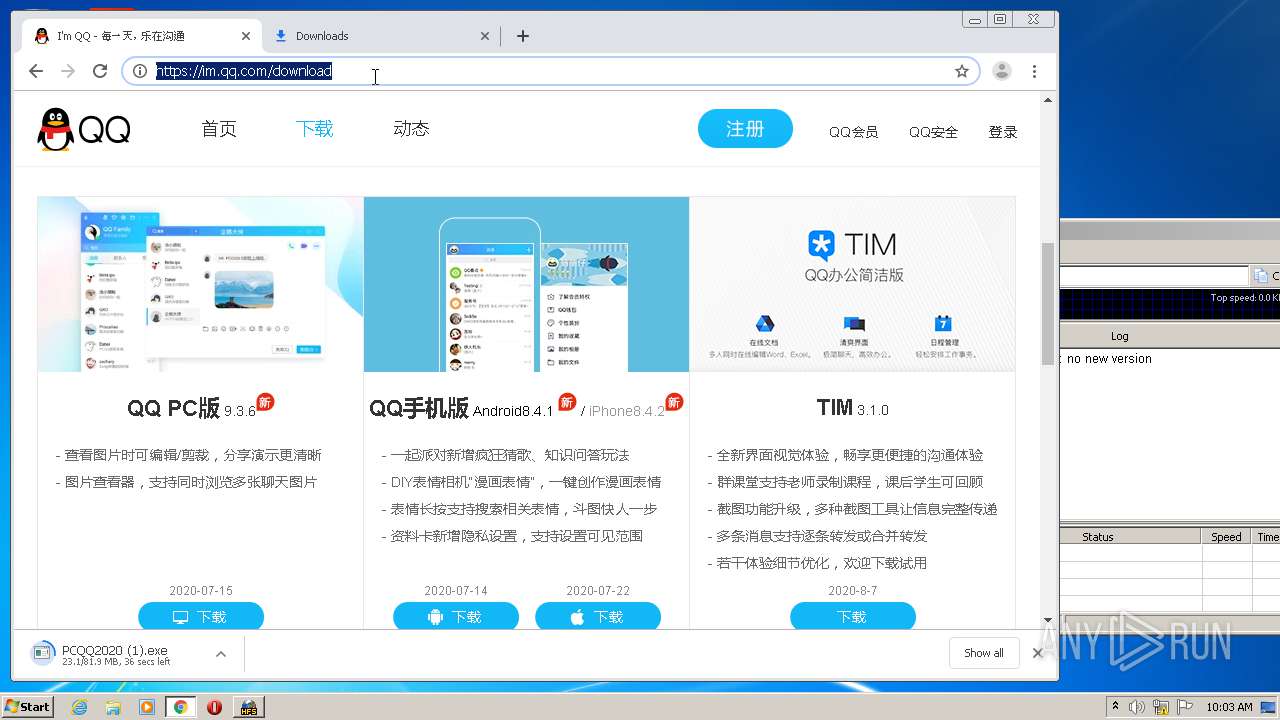Open the Chrome three-dot menu
This screenshot has height=720, width=1280.
click(x=1034, y=71)
